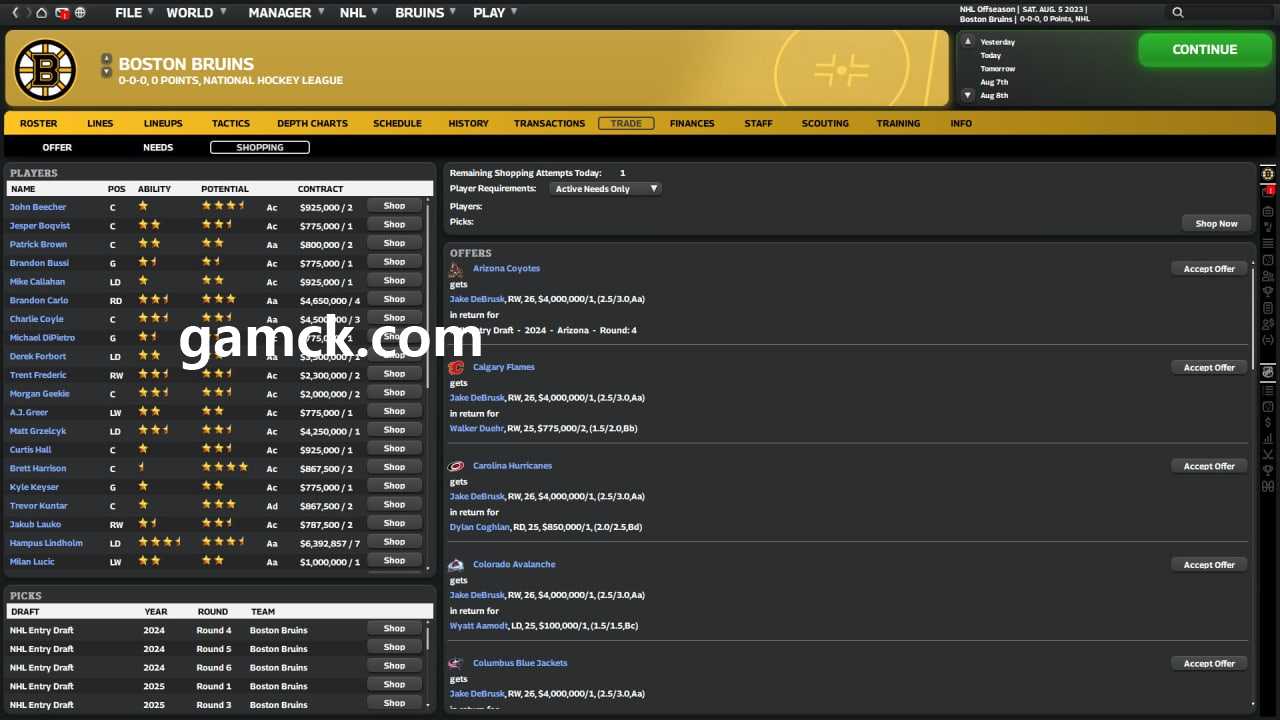Image resolution: width=1280 pixels, height=720 pixels.
Task: Click the calendar up arrow near Yesterday
Action: 967,42
